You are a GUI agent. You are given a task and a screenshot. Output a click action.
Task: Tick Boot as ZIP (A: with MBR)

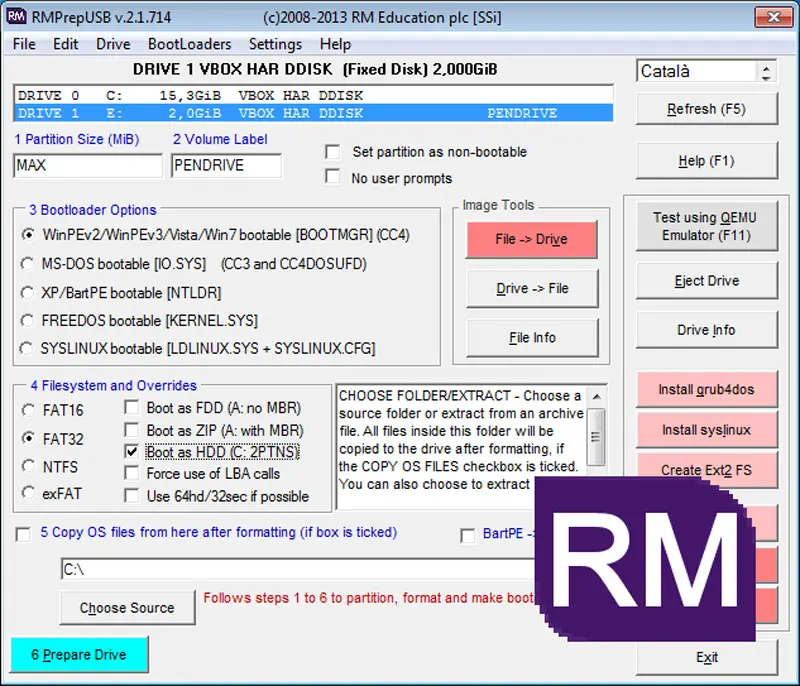tap(132, 430)
